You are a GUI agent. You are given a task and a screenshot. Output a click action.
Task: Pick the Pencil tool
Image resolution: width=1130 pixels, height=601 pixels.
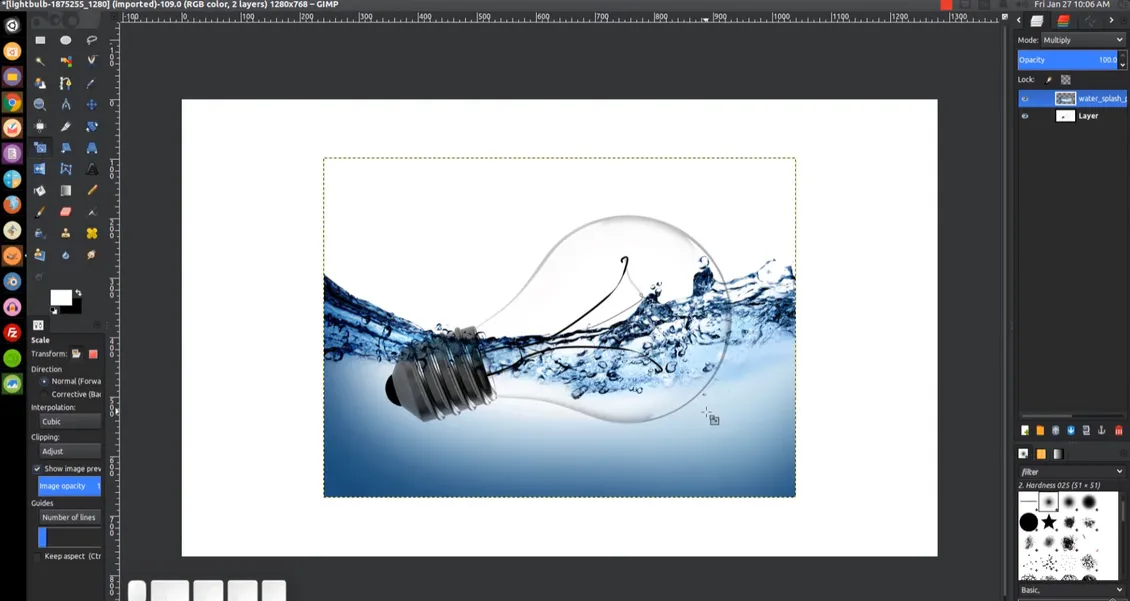(92, 190)
